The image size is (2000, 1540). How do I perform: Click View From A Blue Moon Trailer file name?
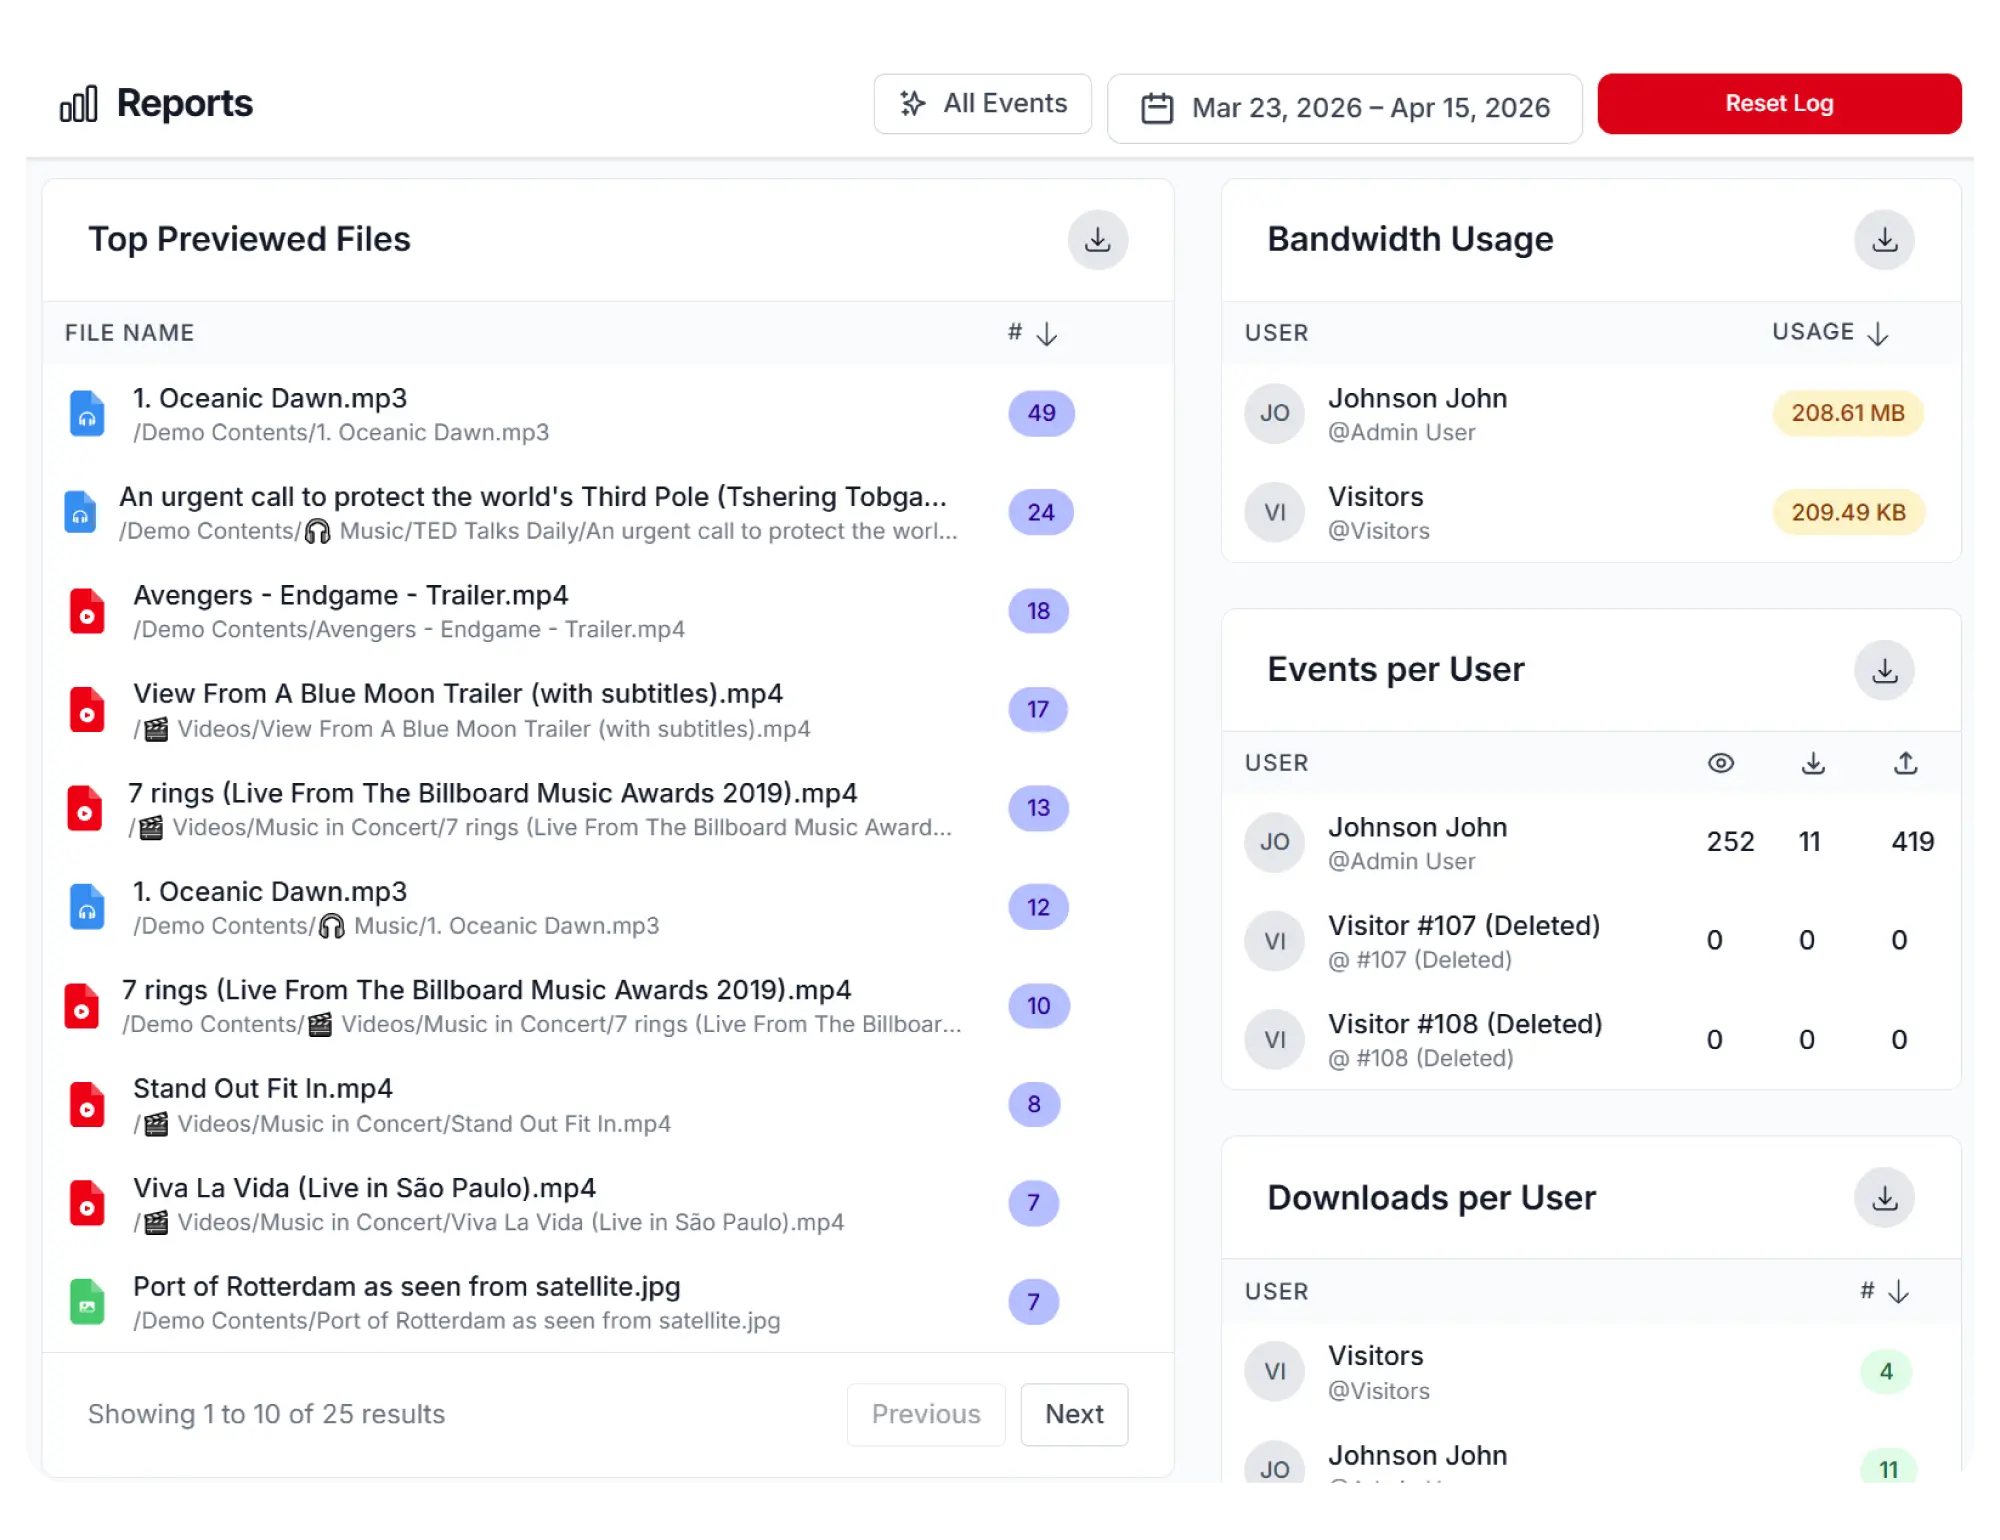point(458,694)
